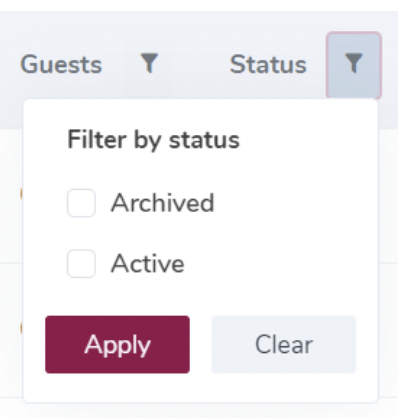Apply the status filter

point(117,344)
